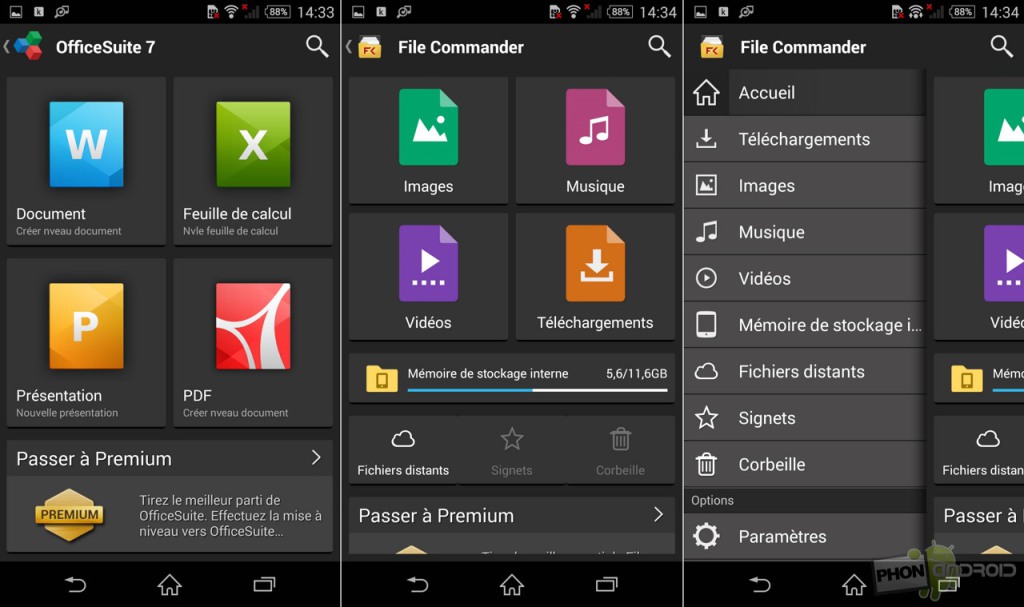Create a new Word Document
The height and width of the screenshot is (607, 1024).
point(86,161)
